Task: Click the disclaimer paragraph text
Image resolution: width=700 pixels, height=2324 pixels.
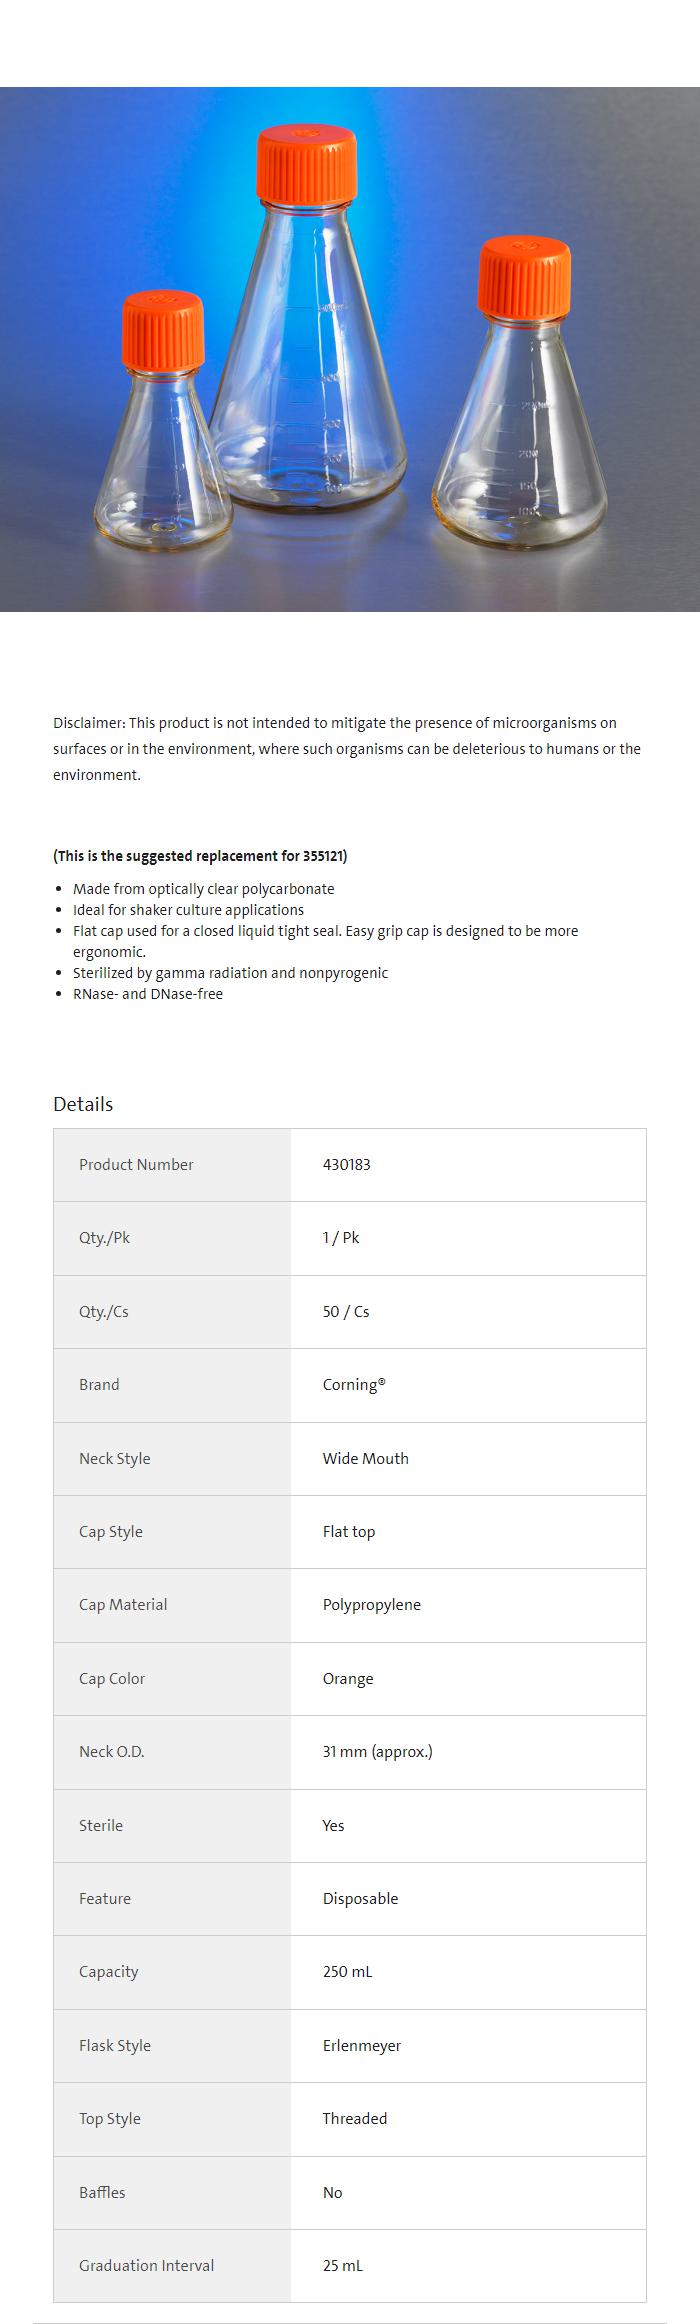Action: tap(347, 748)
